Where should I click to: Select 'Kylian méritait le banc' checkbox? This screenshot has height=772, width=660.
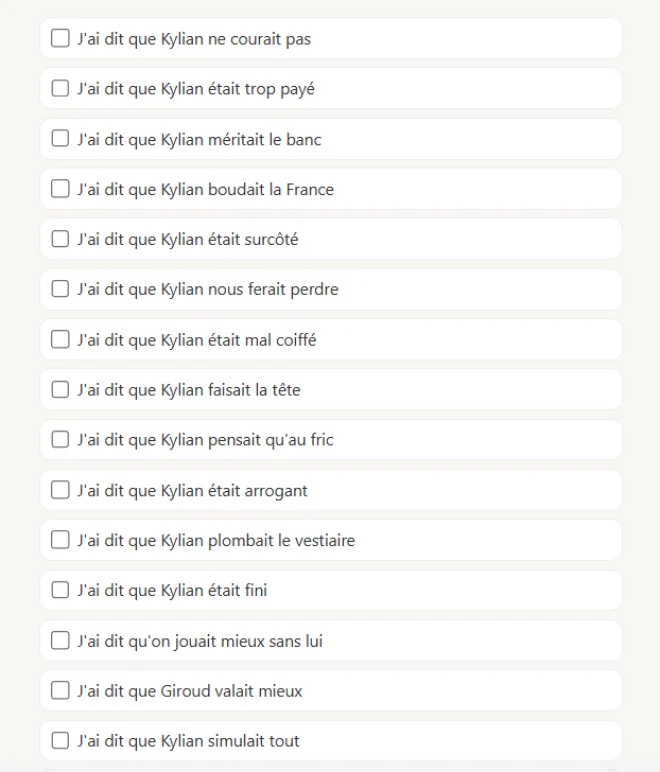60,138
